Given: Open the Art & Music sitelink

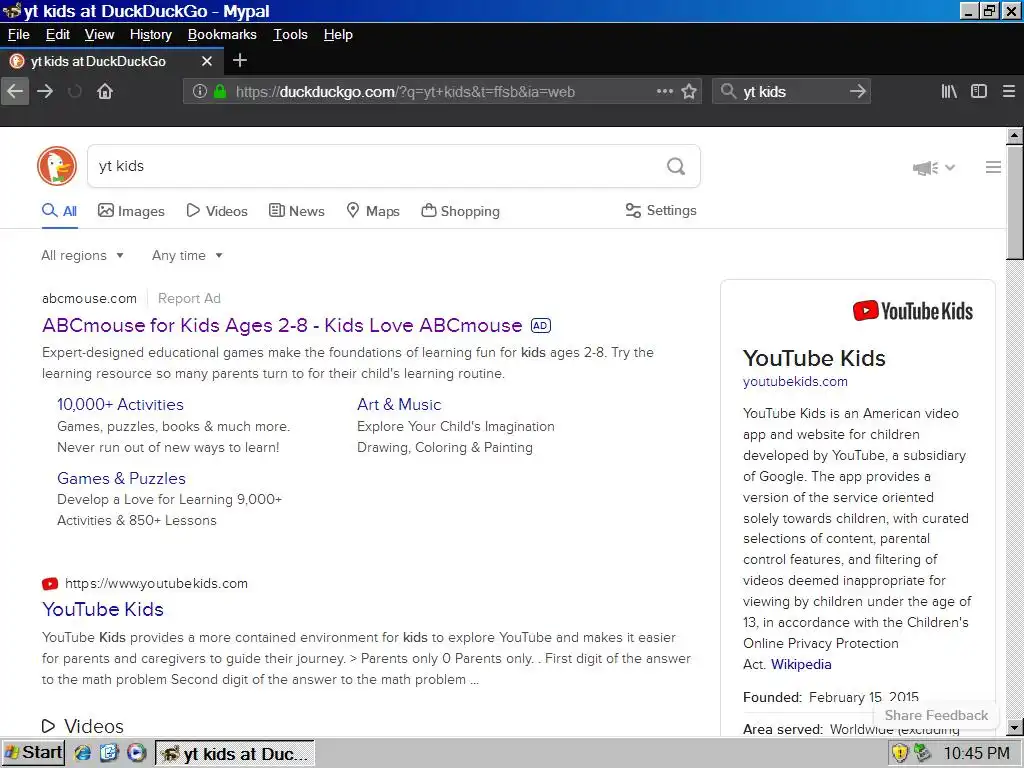Looking at the screenshot, I should [399, 404].
